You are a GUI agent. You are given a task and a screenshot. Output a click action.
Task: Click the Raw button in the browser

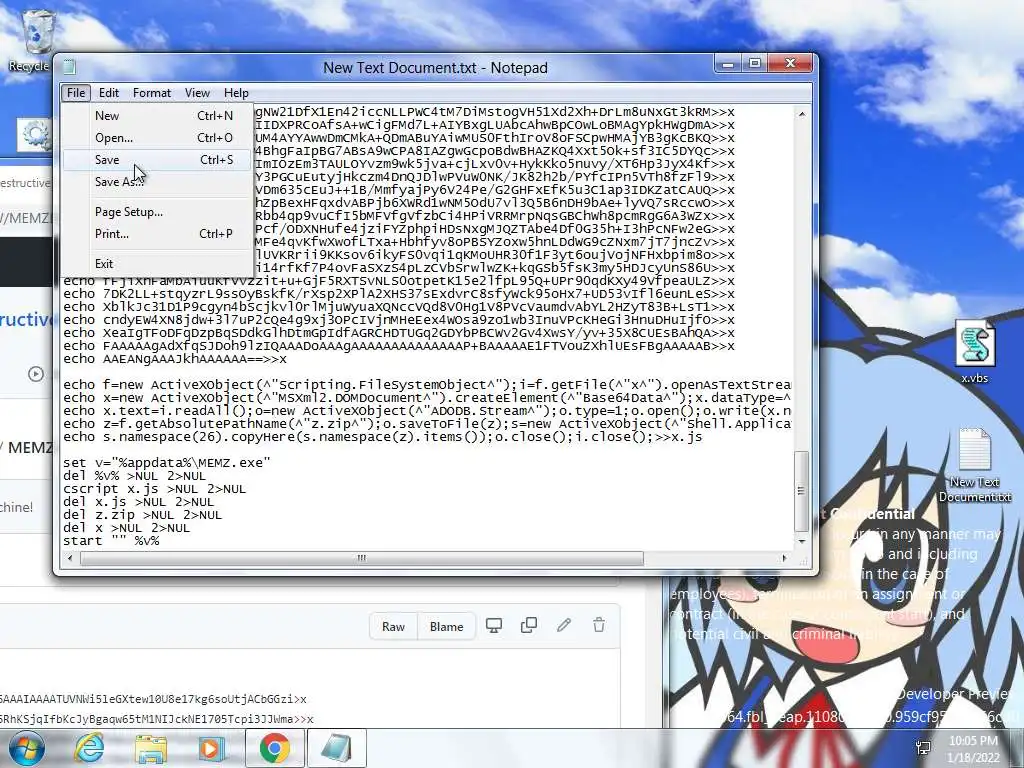coord(393,626)
